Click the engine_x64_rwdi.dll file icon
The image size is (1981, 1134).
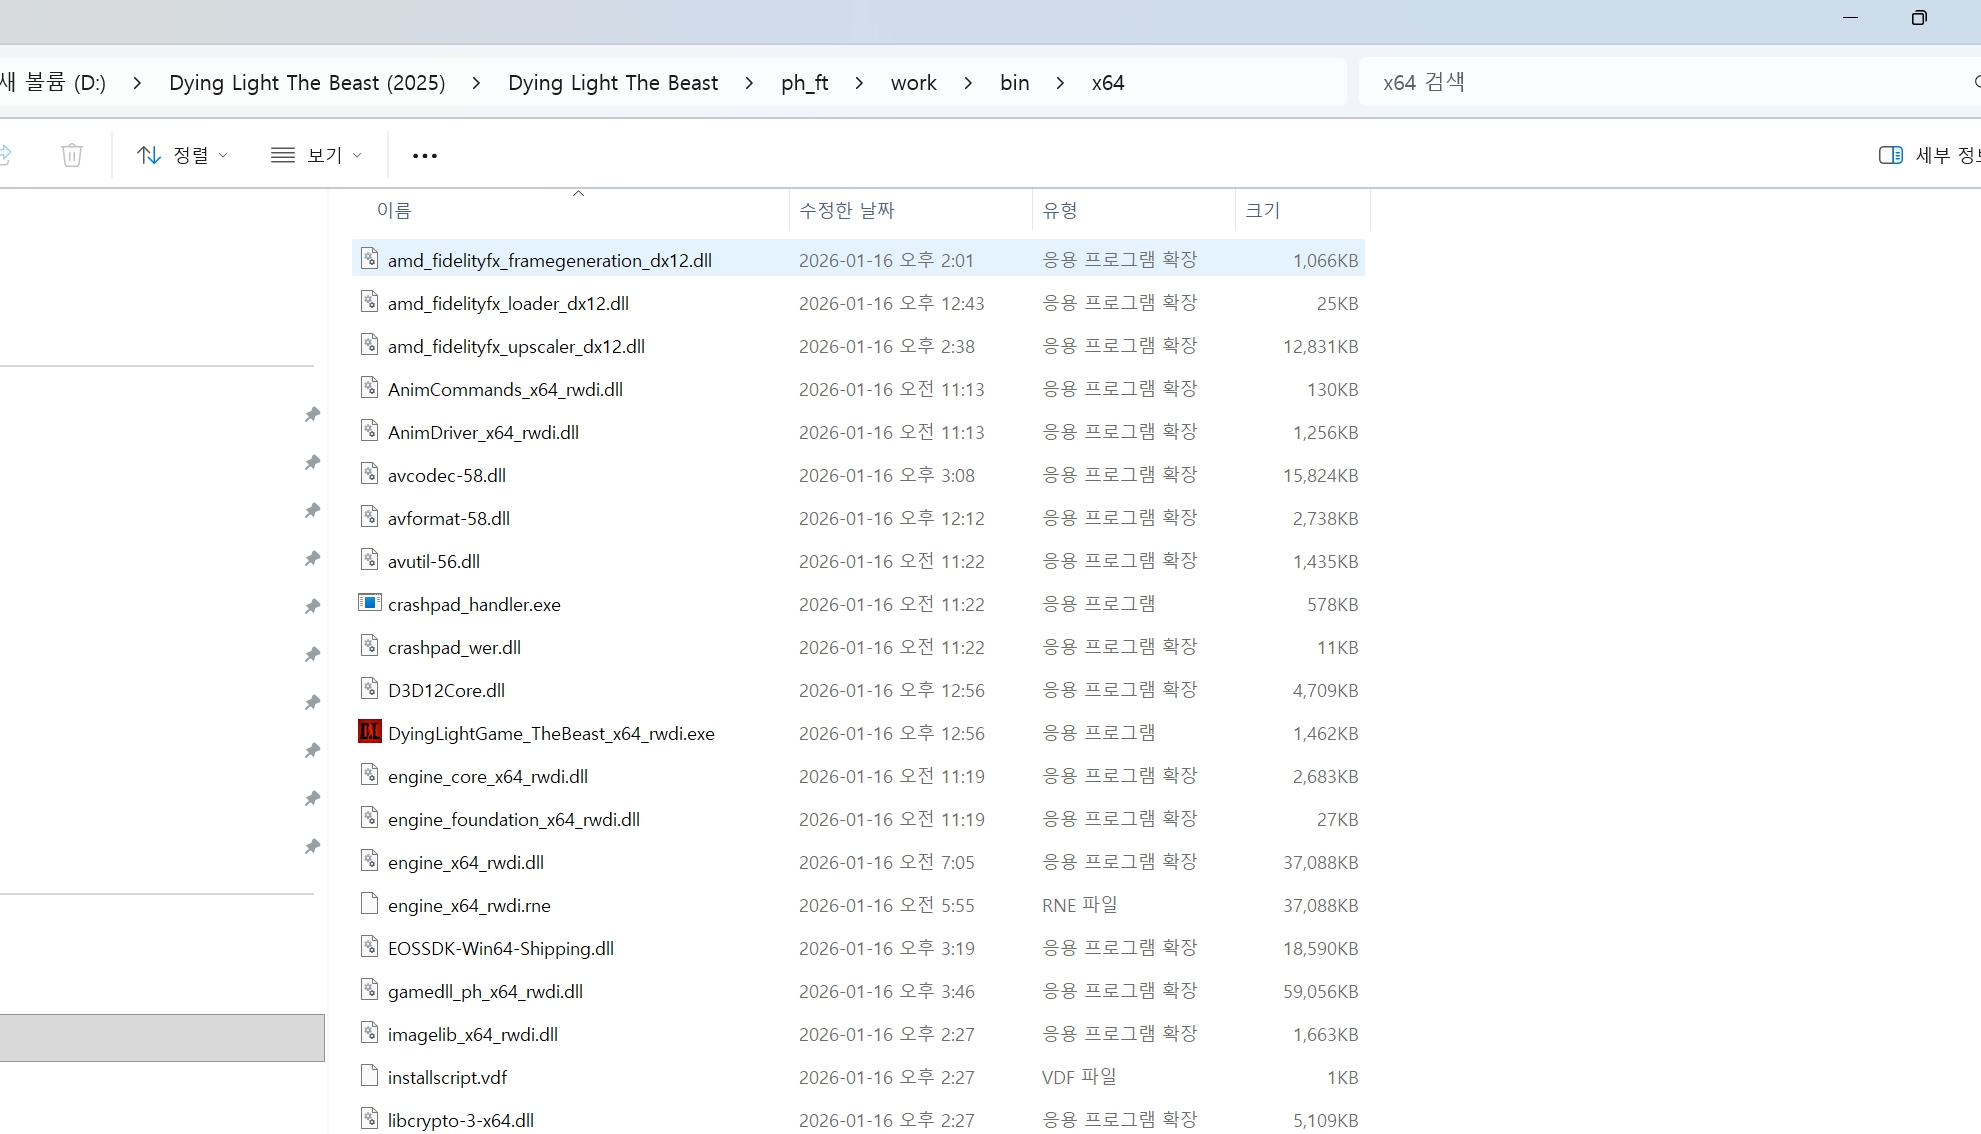click(370, 861)
